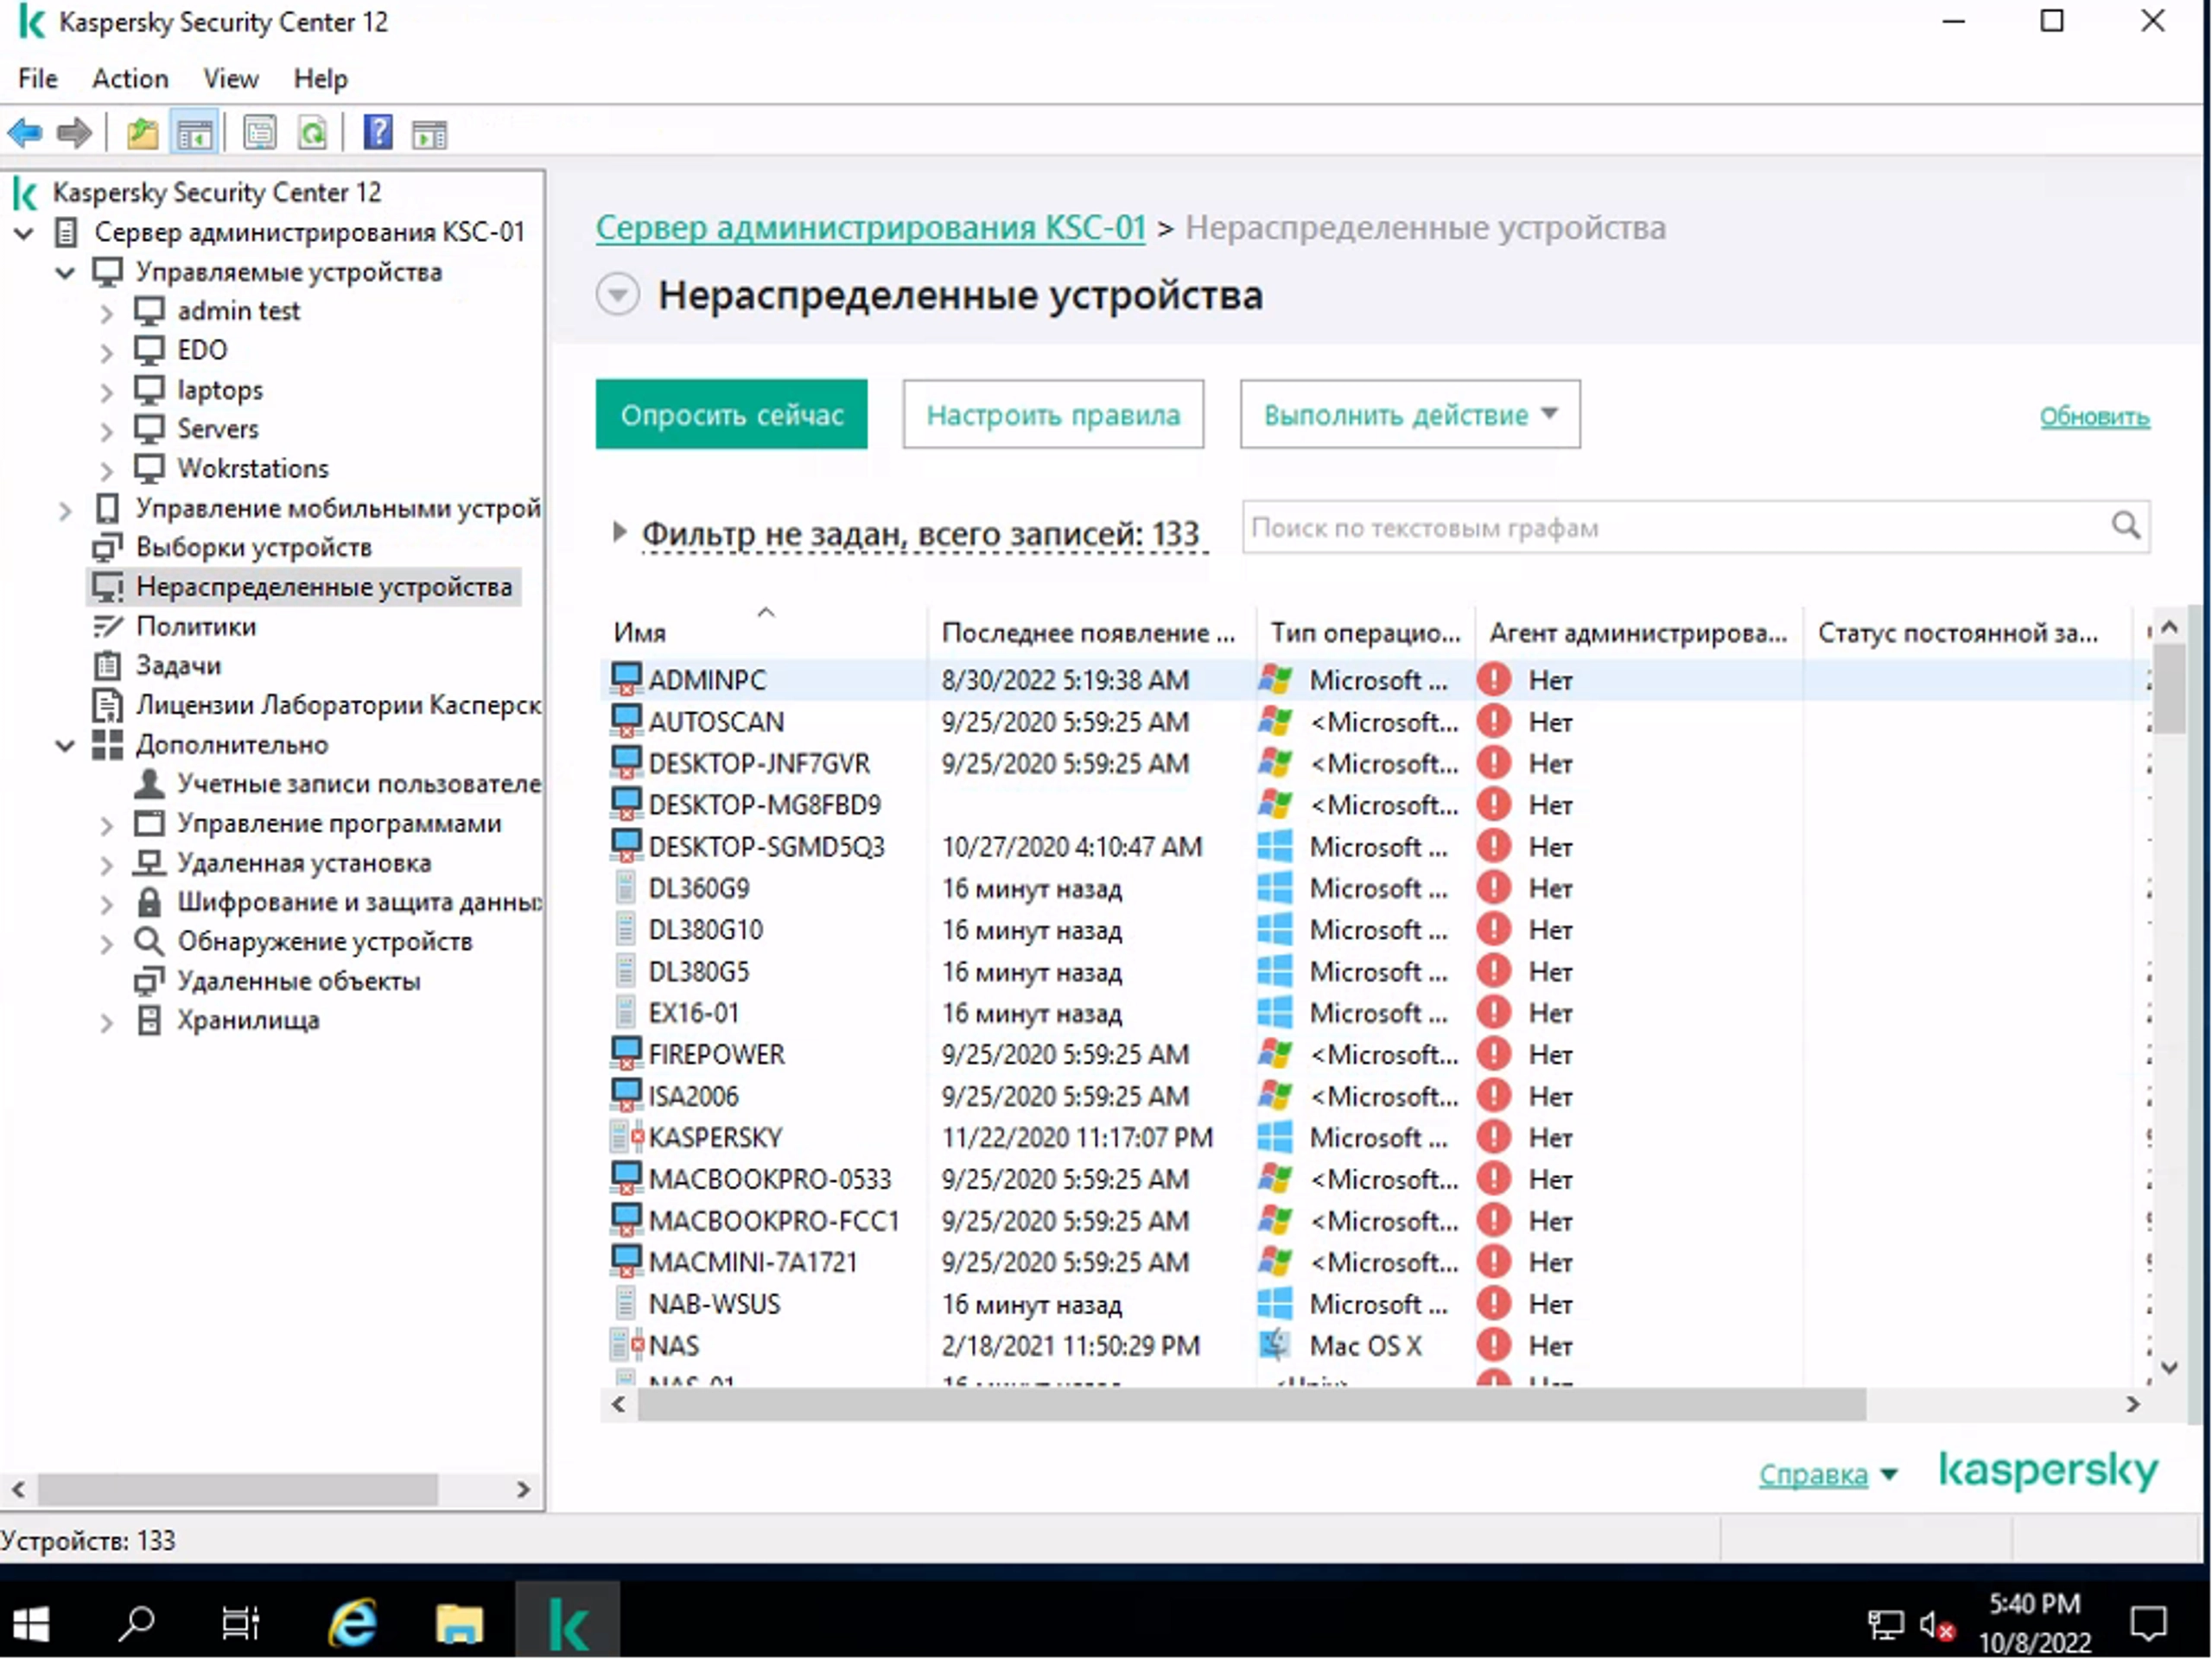Click the Справка link
Screen dimensions: 2212x1659
click(x=1813, y=1474)
